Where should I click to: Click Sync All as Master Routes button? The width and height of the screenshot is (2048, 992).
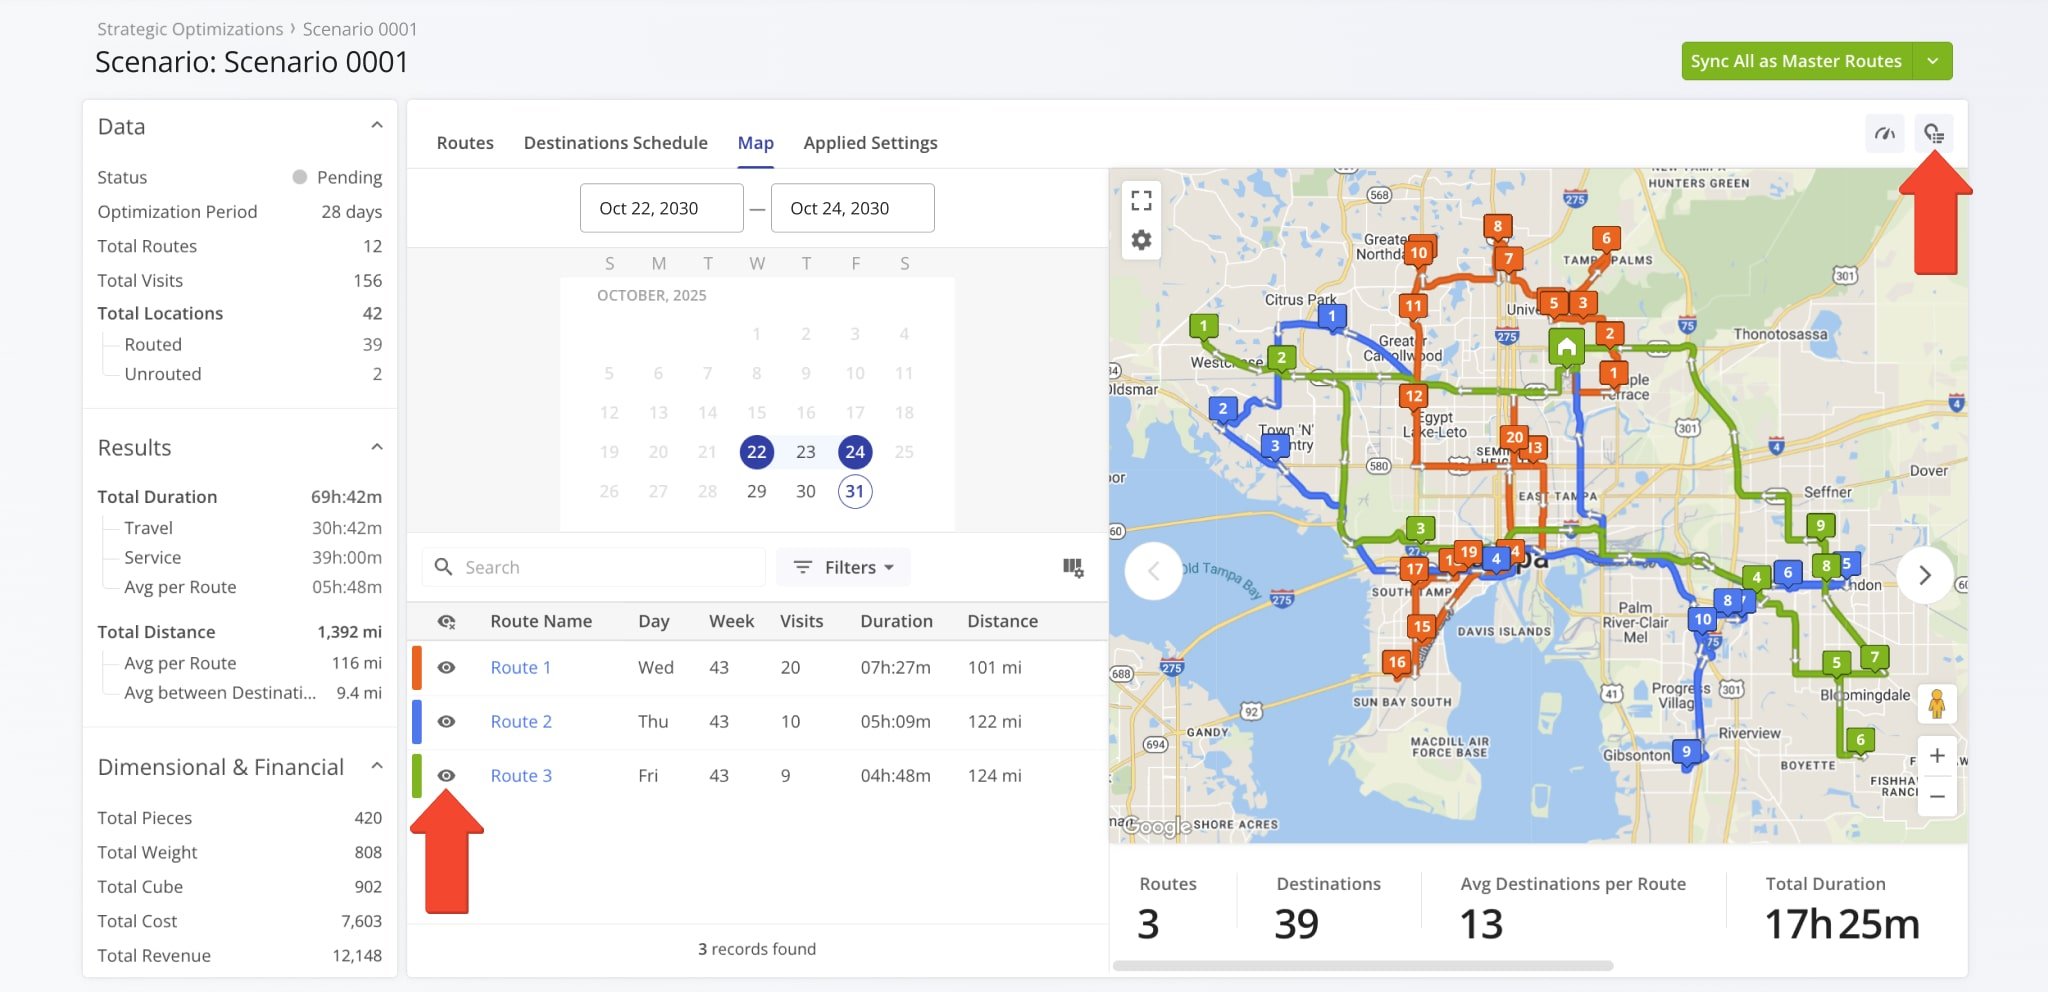[x=1796, y=61]
